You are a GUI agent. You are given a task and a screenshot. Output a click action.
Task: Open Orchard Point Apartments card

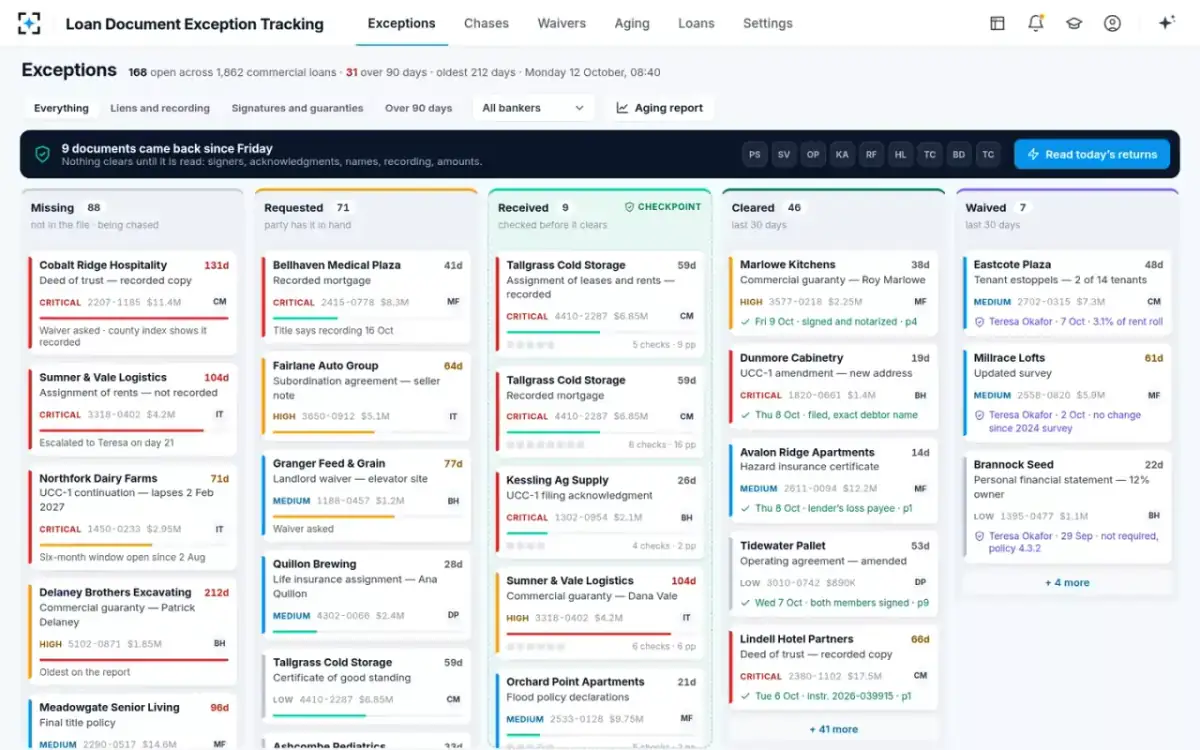click(x=600, y=708)
